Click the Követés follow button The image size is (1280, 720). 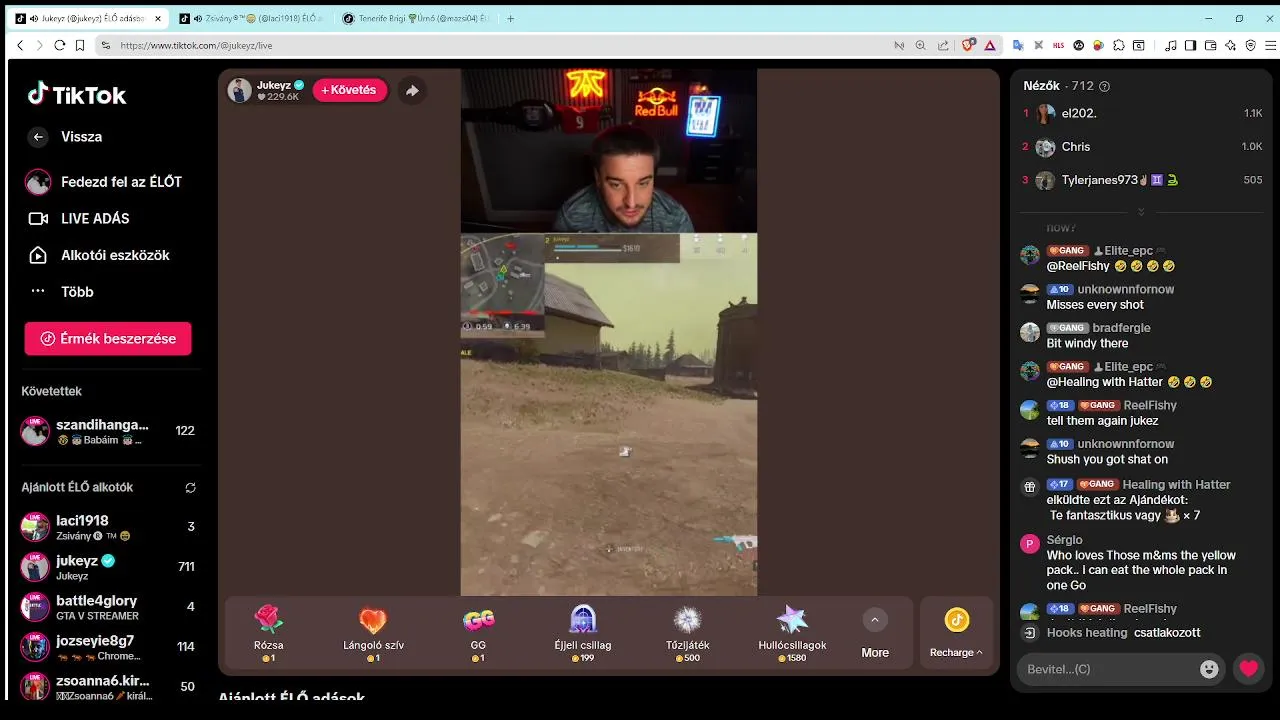click(x=350, y=90)
